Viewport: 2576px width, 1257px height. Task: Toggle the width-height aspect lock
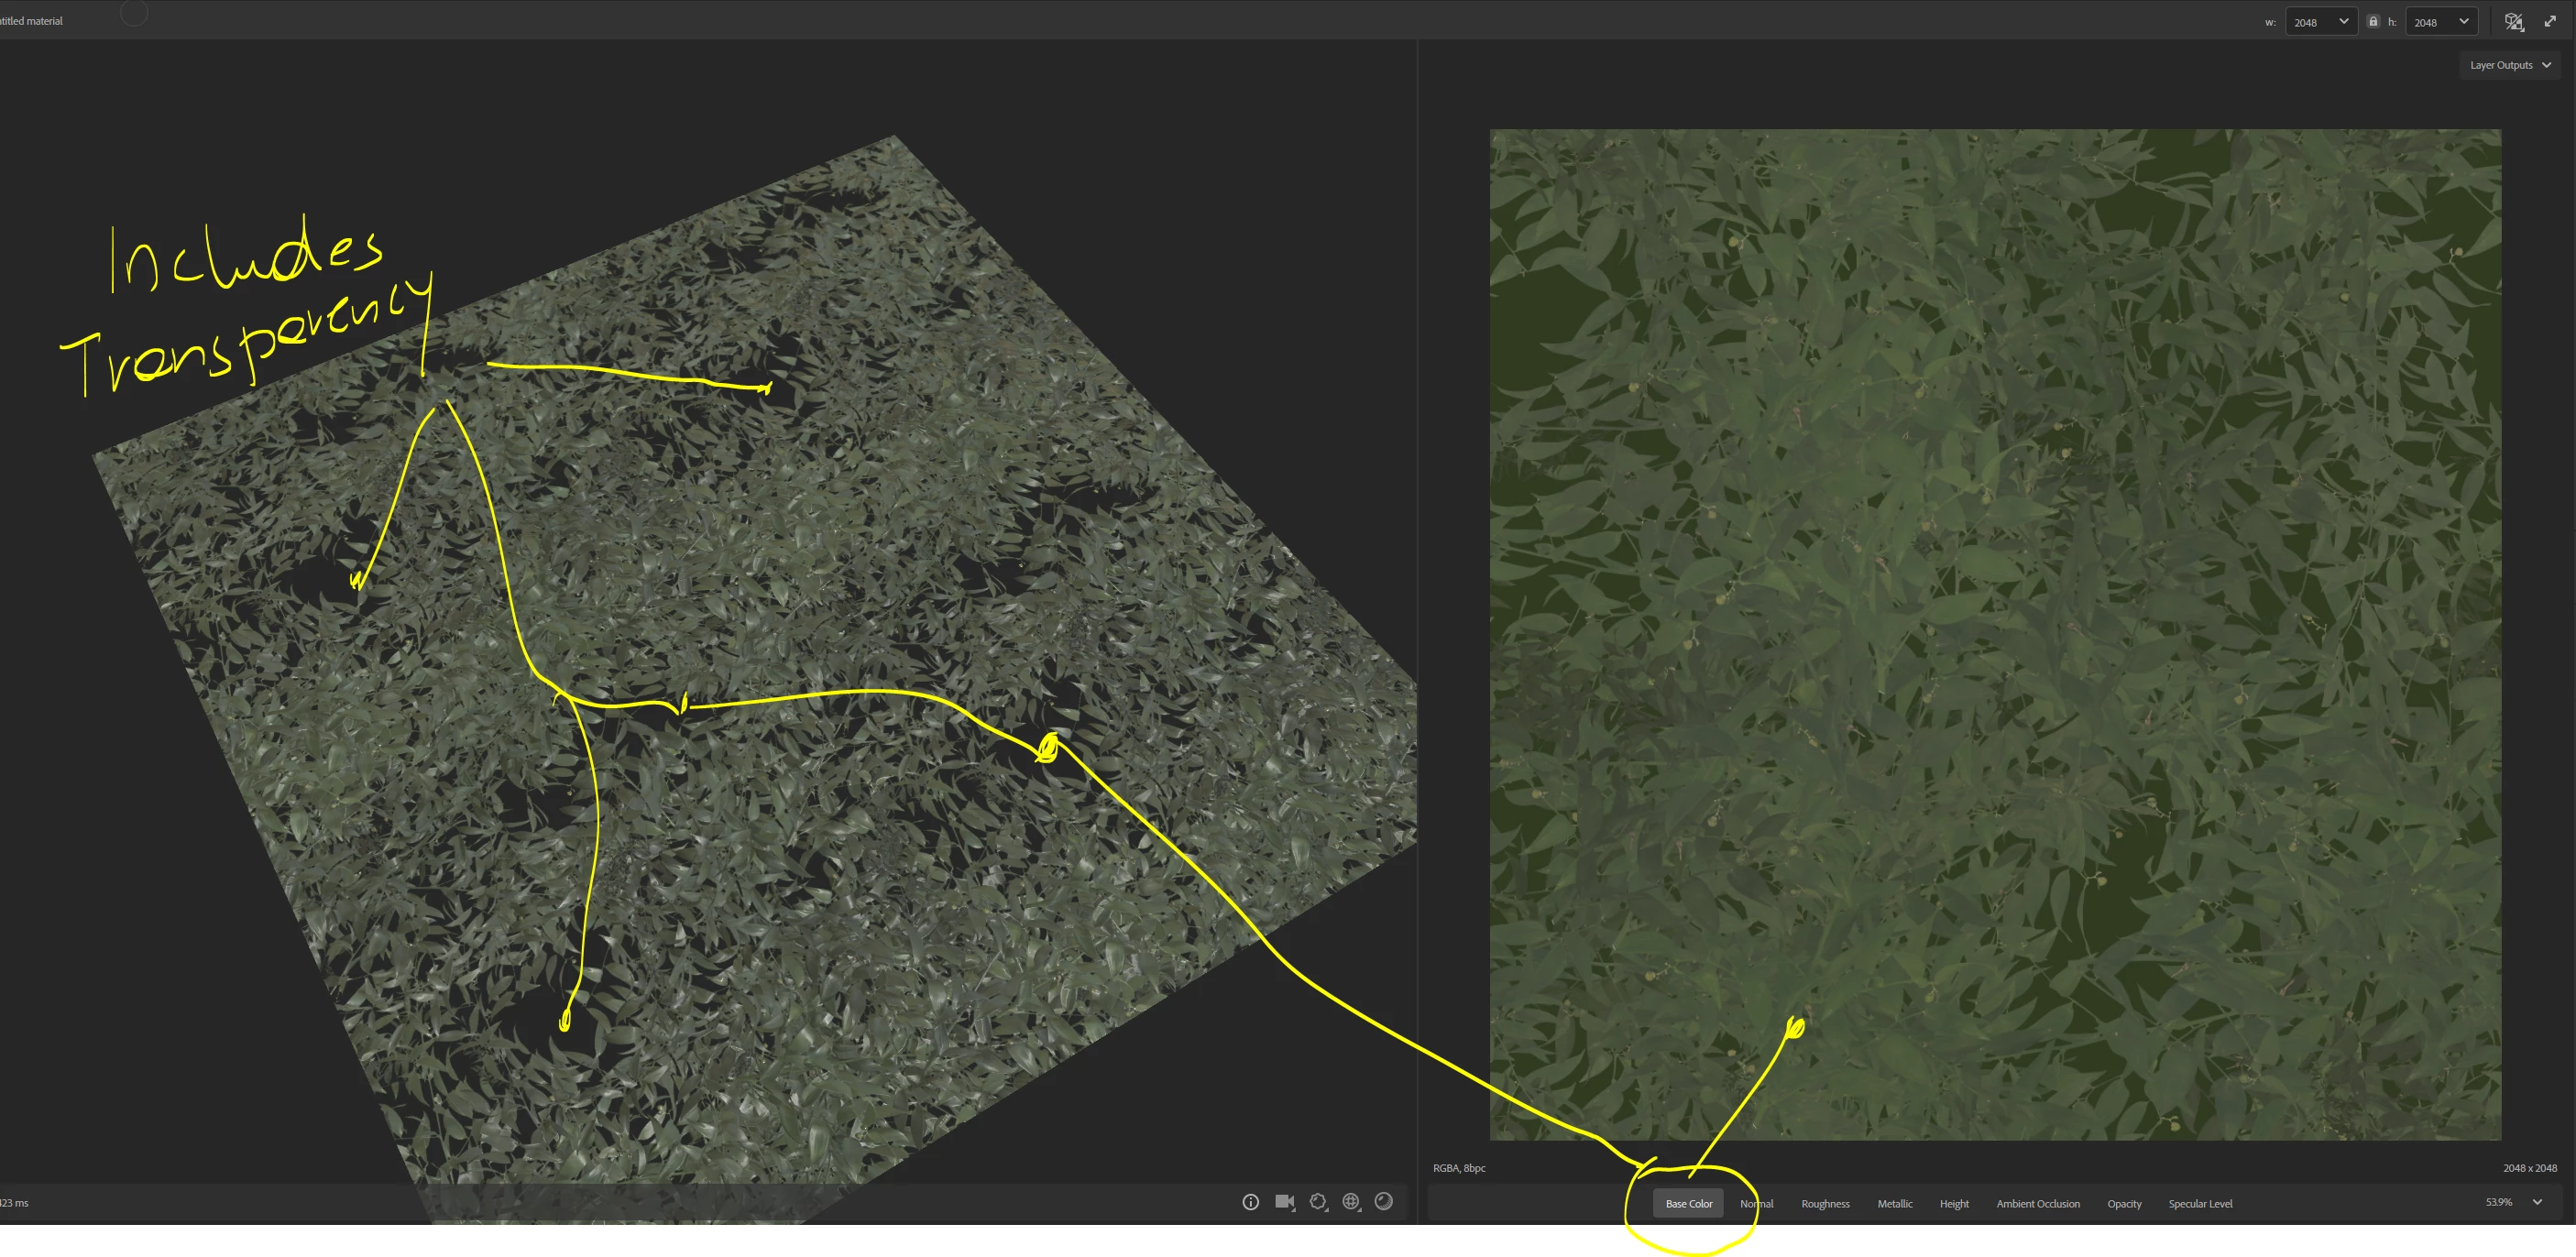click(2373, 21)
